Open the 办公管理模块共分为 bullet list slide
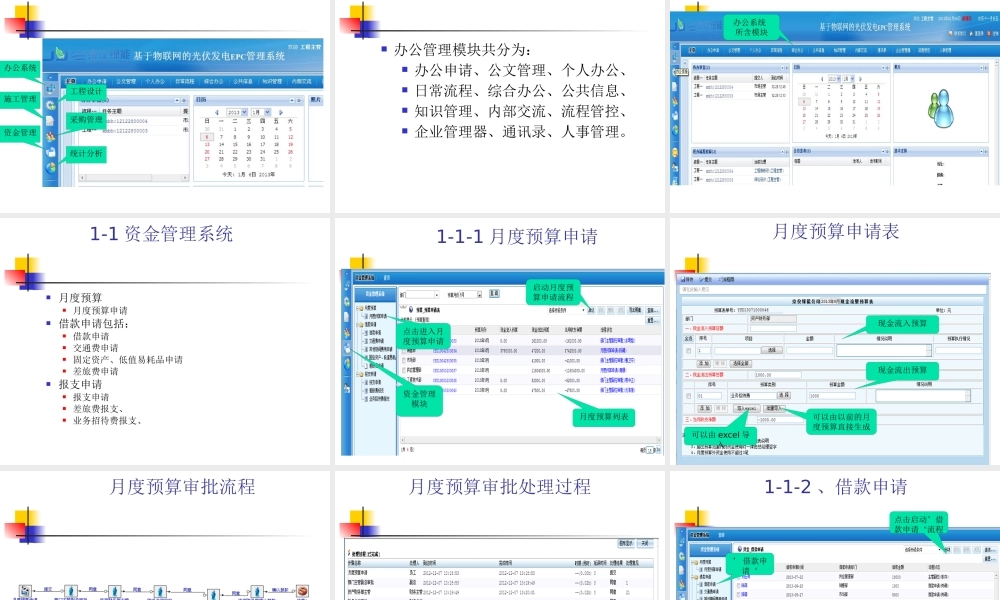The image size is (1000, 600). click(499, 105)
